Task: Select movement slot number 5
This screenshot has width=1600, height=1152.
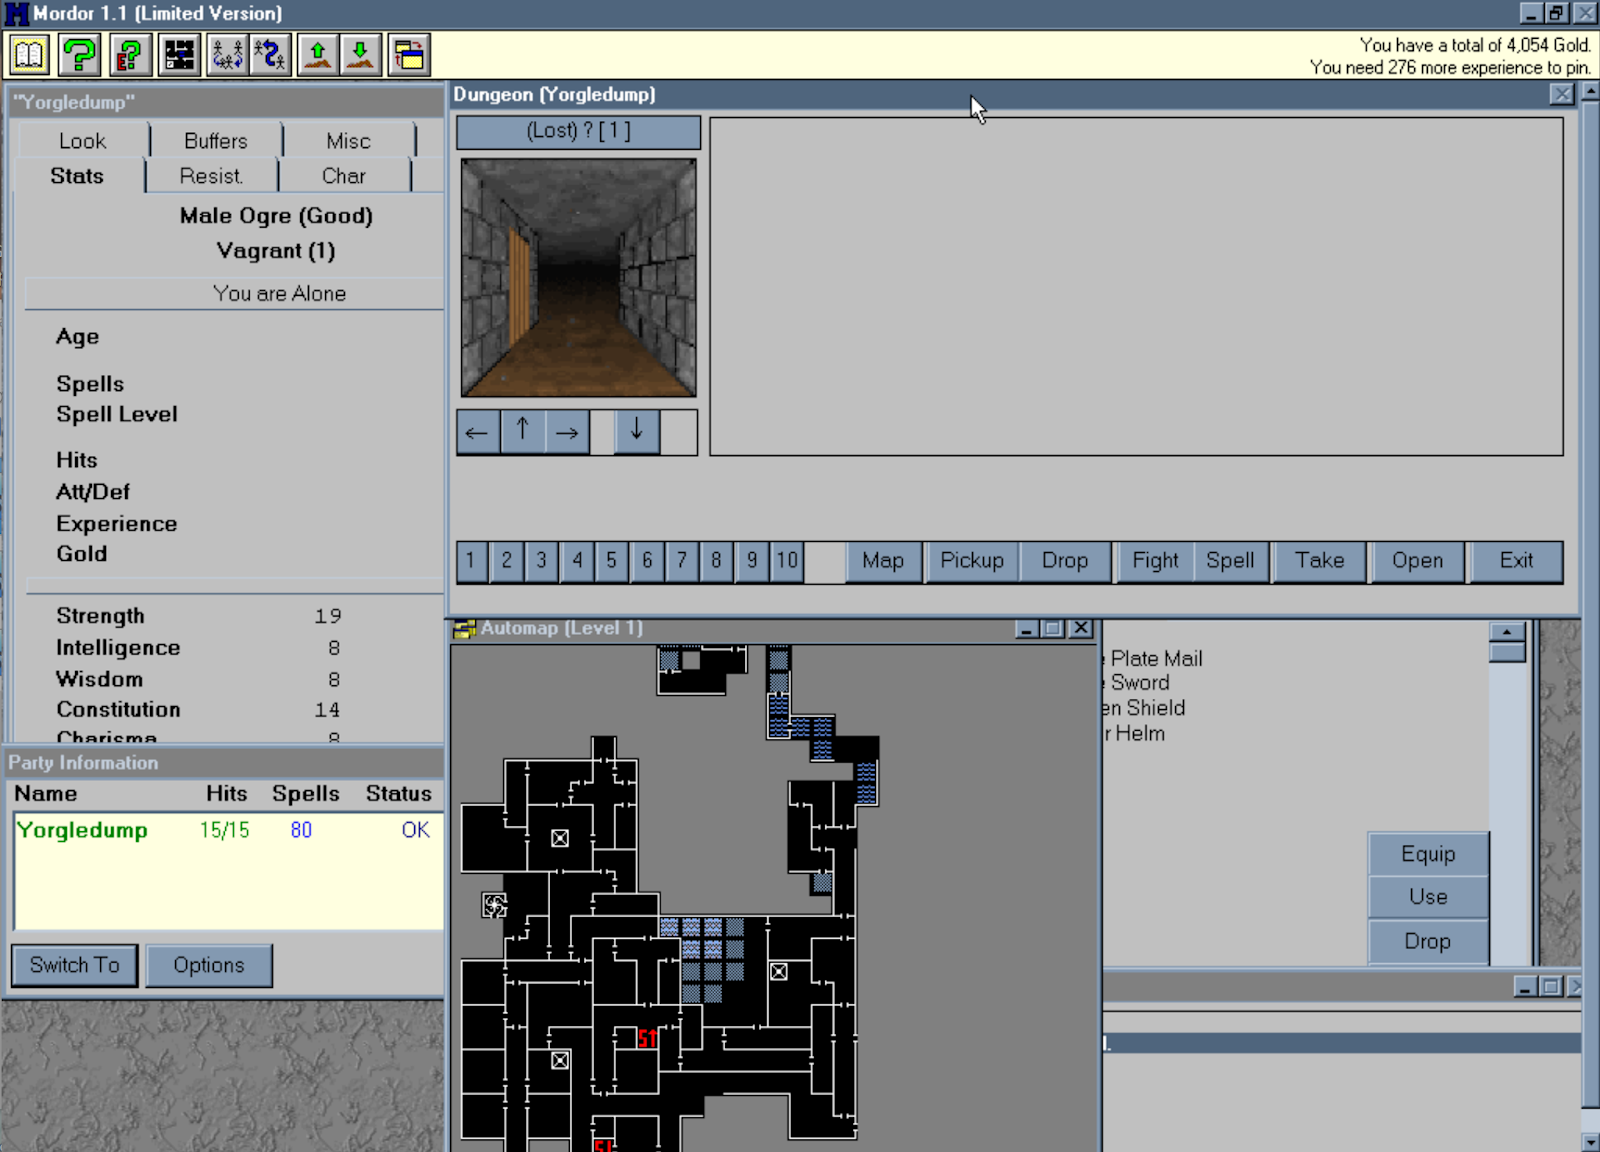Action: [611, 561]
